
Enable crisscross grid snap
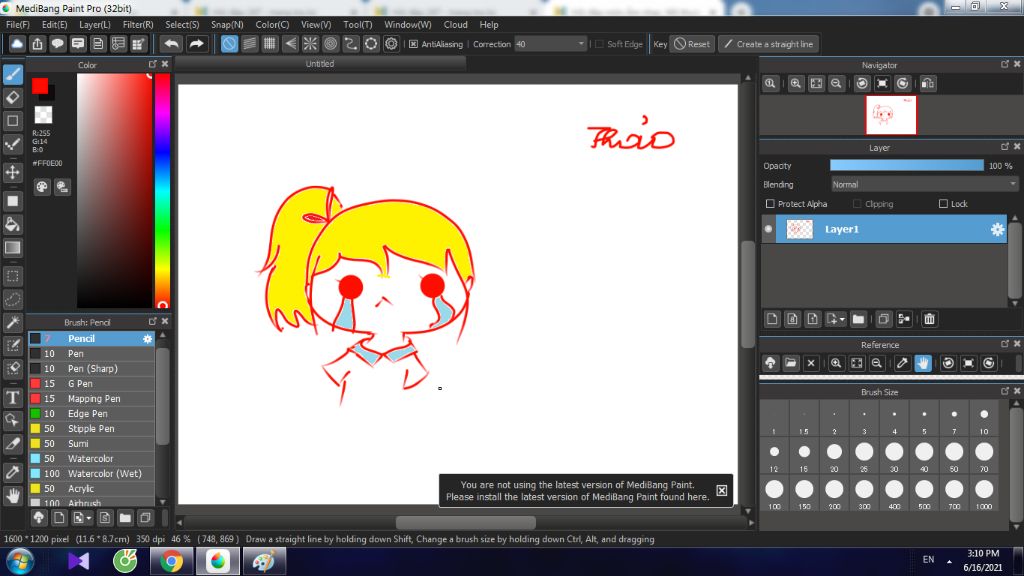(270, 44)
